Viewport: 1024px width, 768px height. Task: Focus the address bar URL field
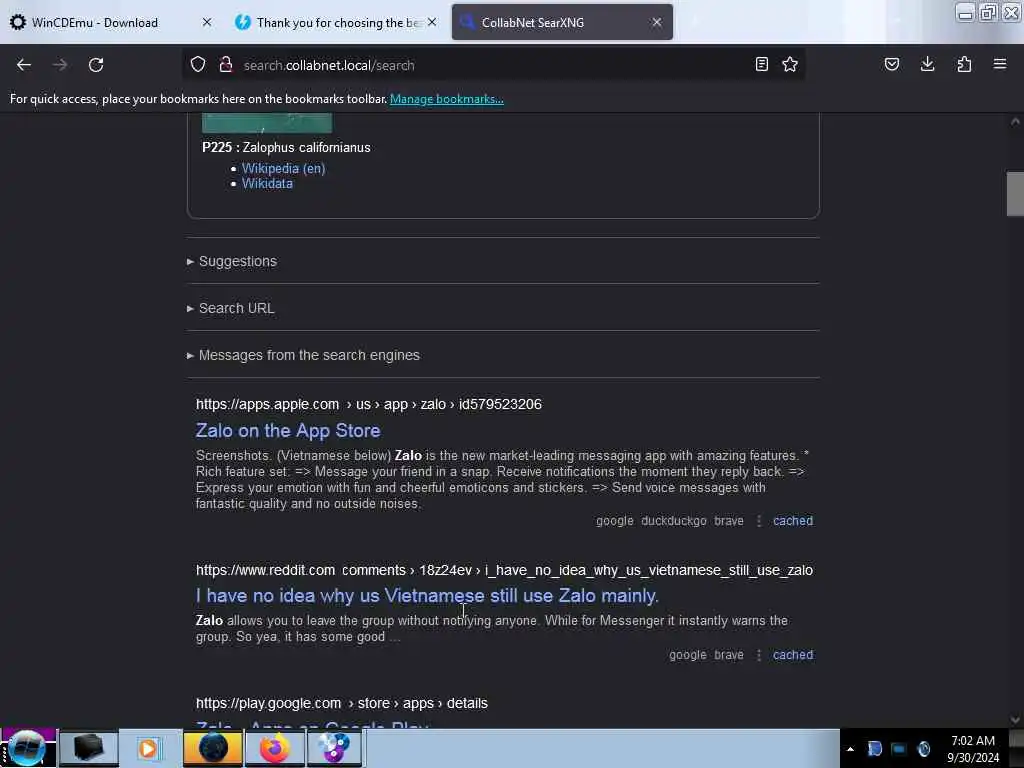[x=493, y=65]
